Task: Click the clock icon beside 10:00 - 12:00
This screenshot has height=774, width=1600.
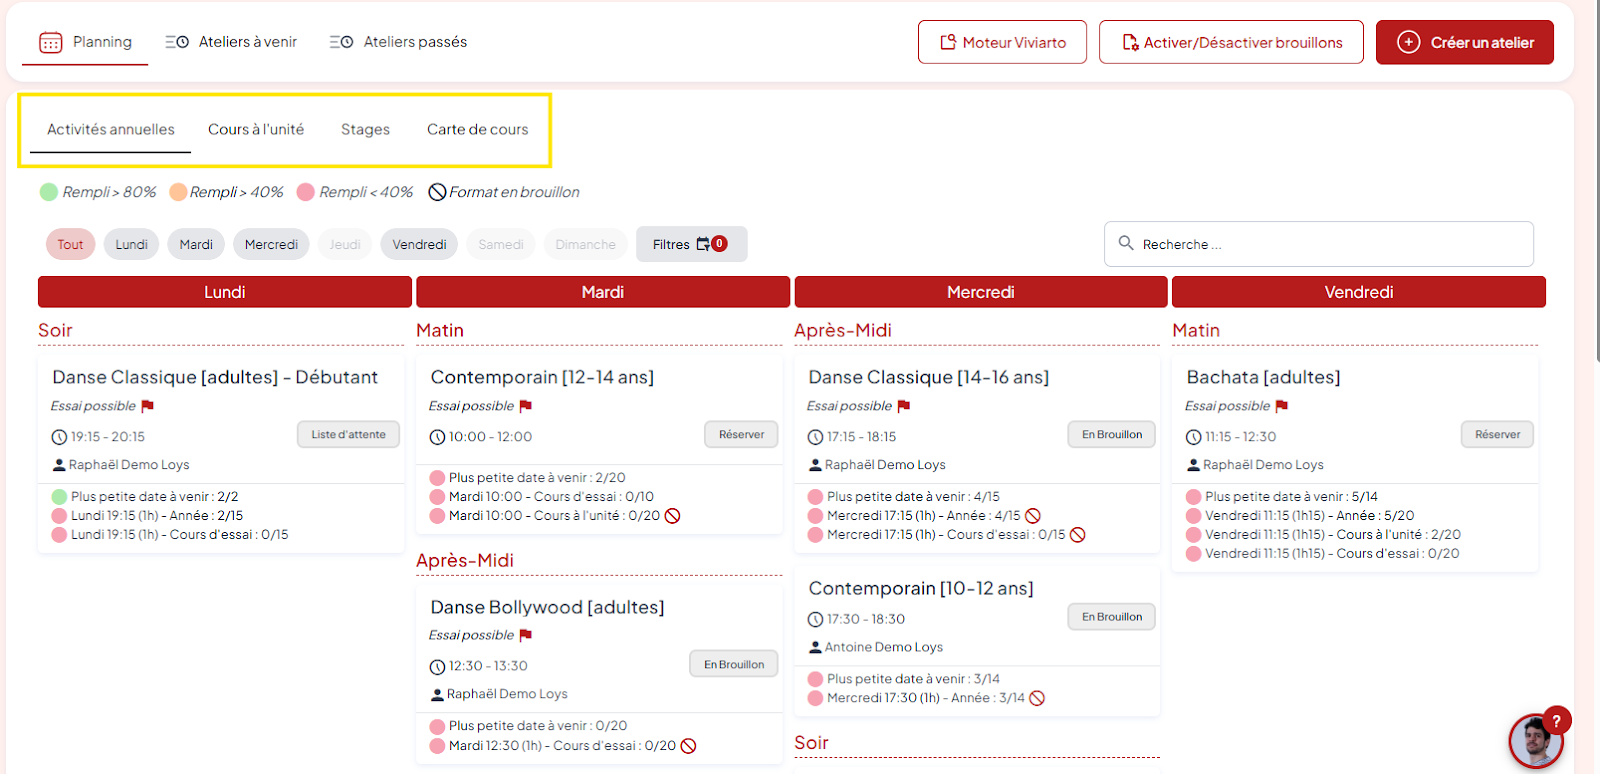Action: 437,437
